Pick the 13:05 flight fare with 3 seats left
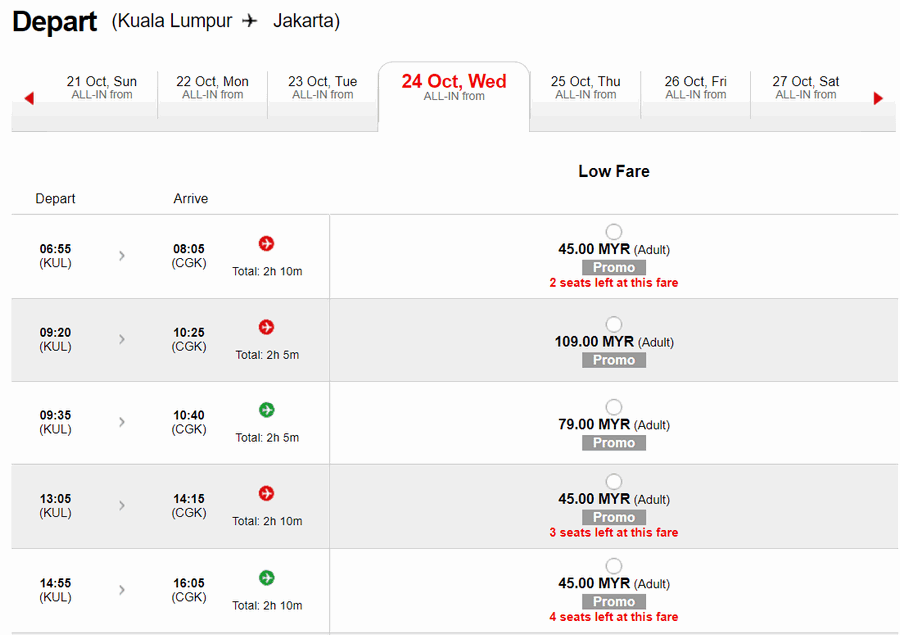900x635 pixels. tap(614, 481)
